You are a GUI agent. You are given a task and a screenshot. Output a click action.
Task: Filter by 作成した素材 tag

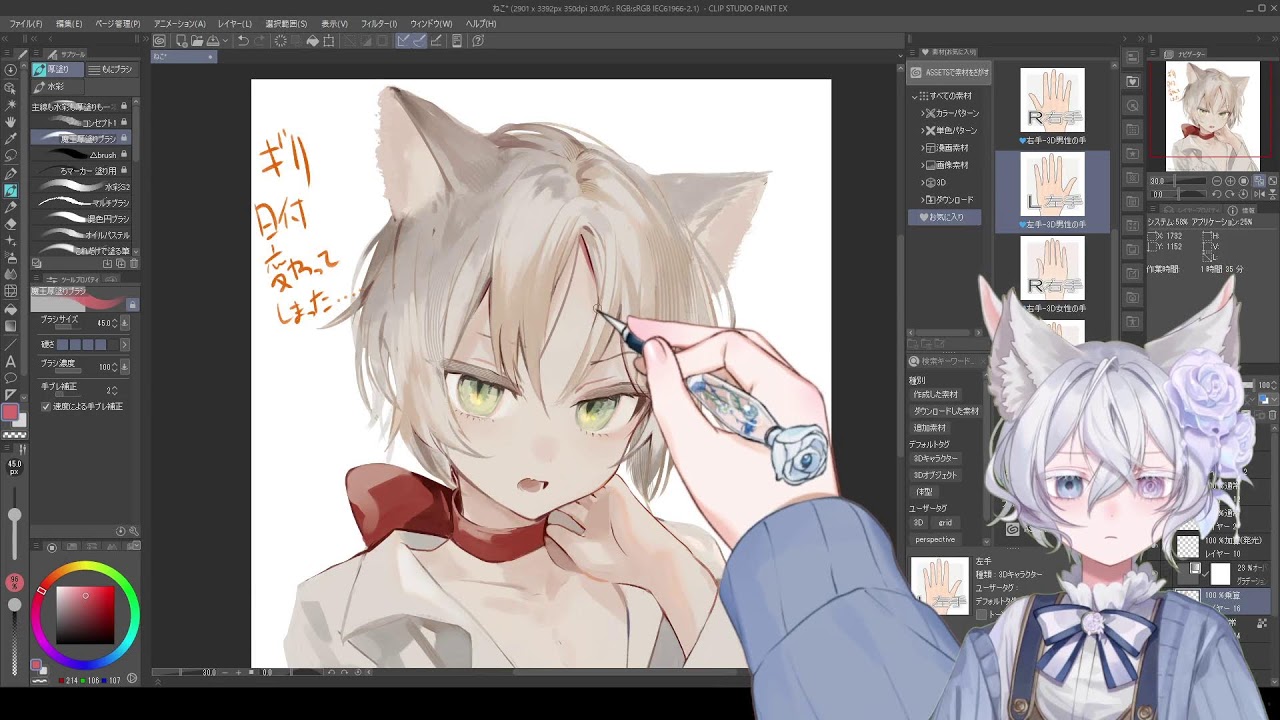click(x=936, y=394)
